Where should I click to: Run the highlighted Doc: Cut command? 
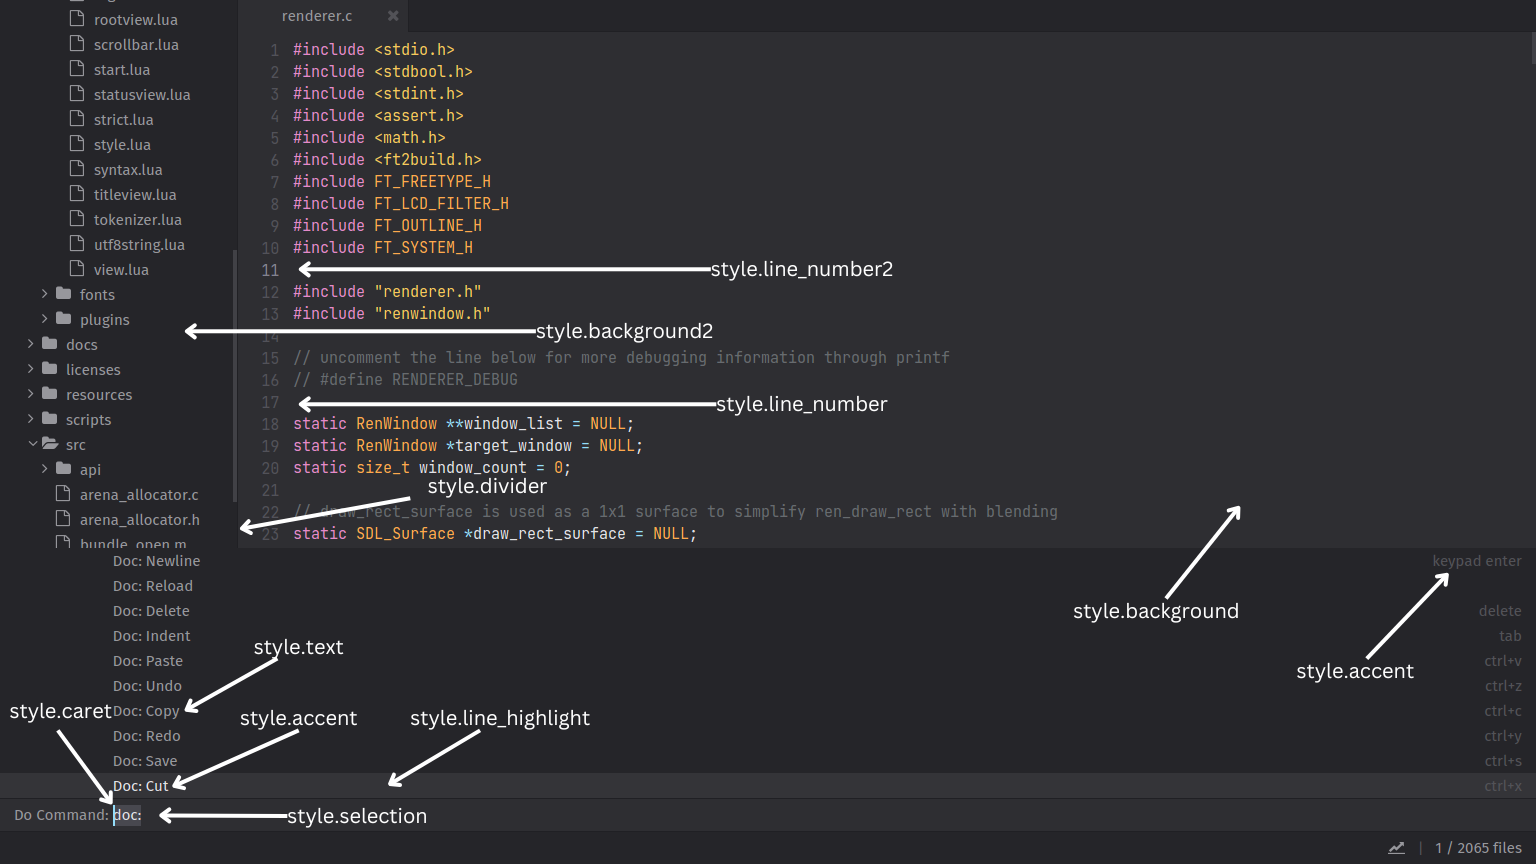click(x=768, y=786)
